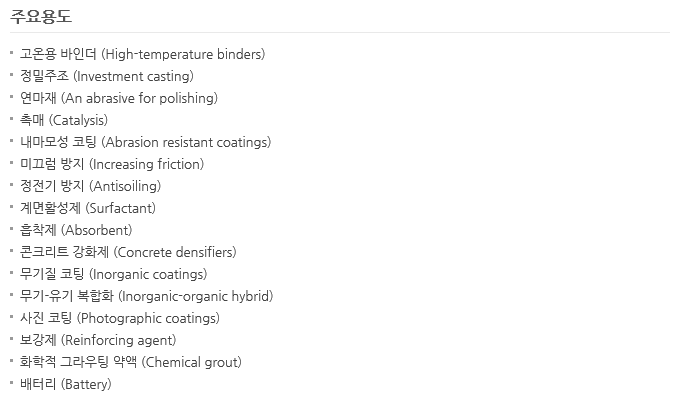Click the Concrete densifiers list item
Image resolution: width=683 pixels, height=402 pixels.
coord(128,252)
